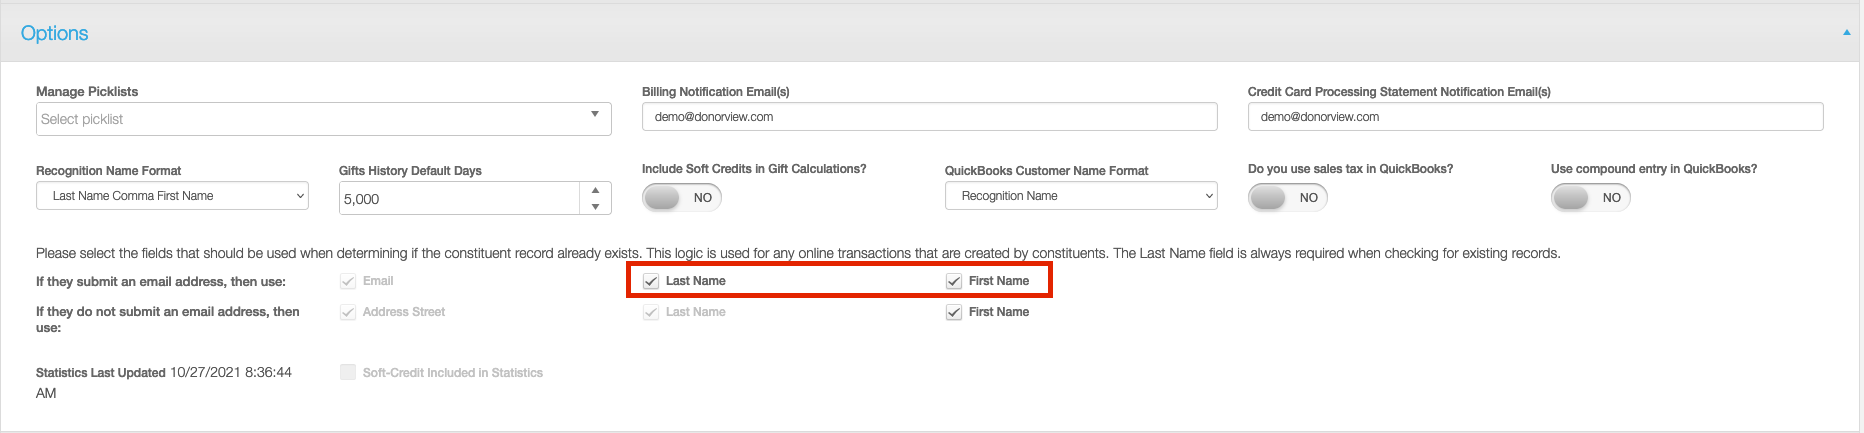
Task: Click the Last Name checkbox in no-email row
Action: [x=651, y=312]
